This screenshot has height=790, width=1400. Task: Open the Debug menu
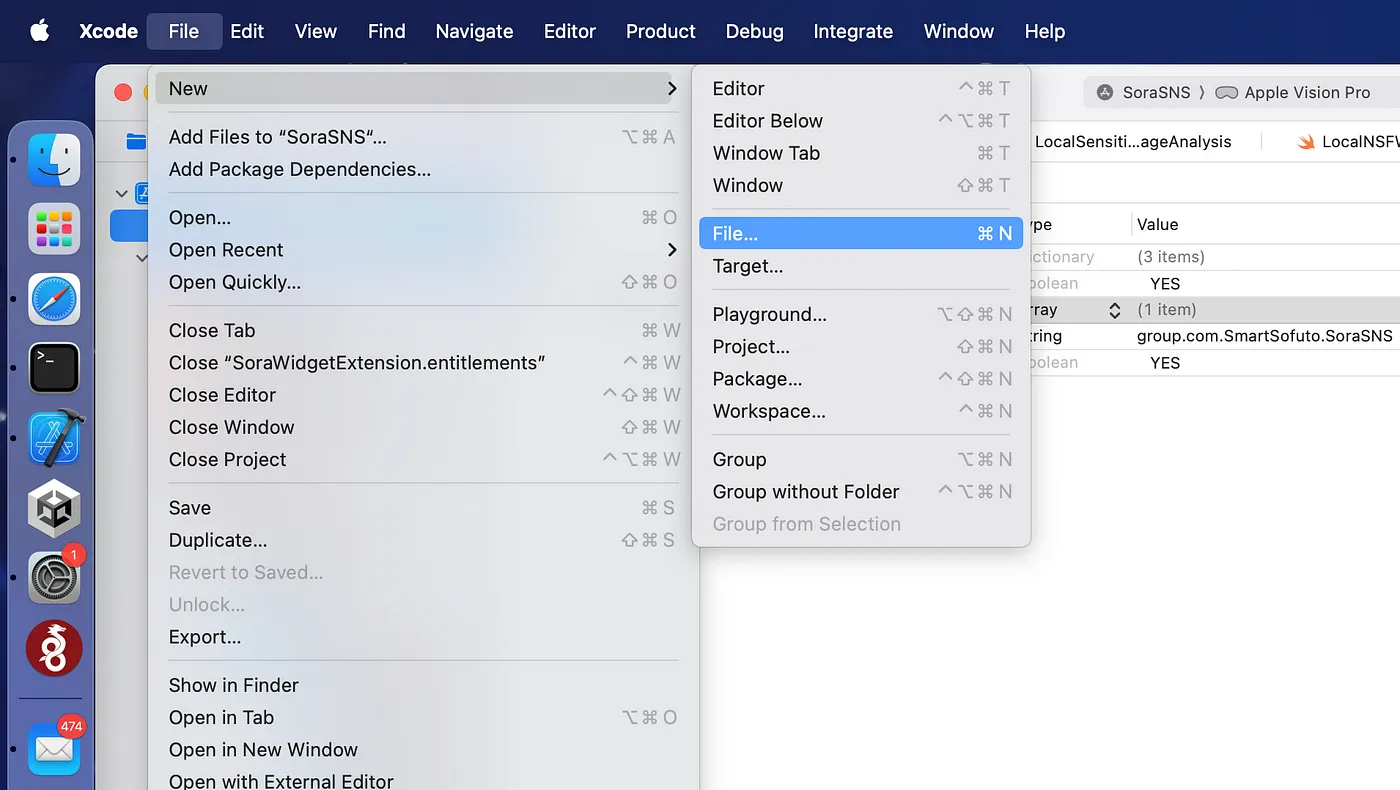755,31
